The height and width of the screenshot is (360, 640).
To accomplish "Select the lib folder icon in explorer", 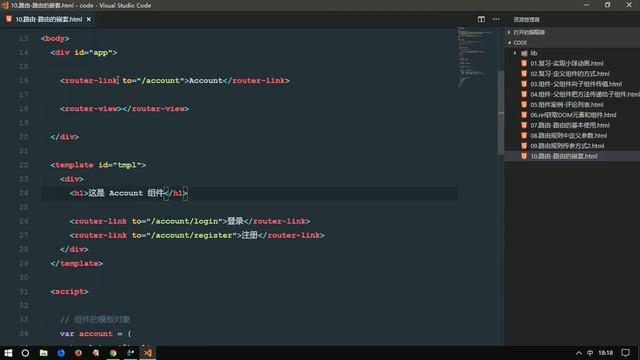I will [x=524, y=53].
